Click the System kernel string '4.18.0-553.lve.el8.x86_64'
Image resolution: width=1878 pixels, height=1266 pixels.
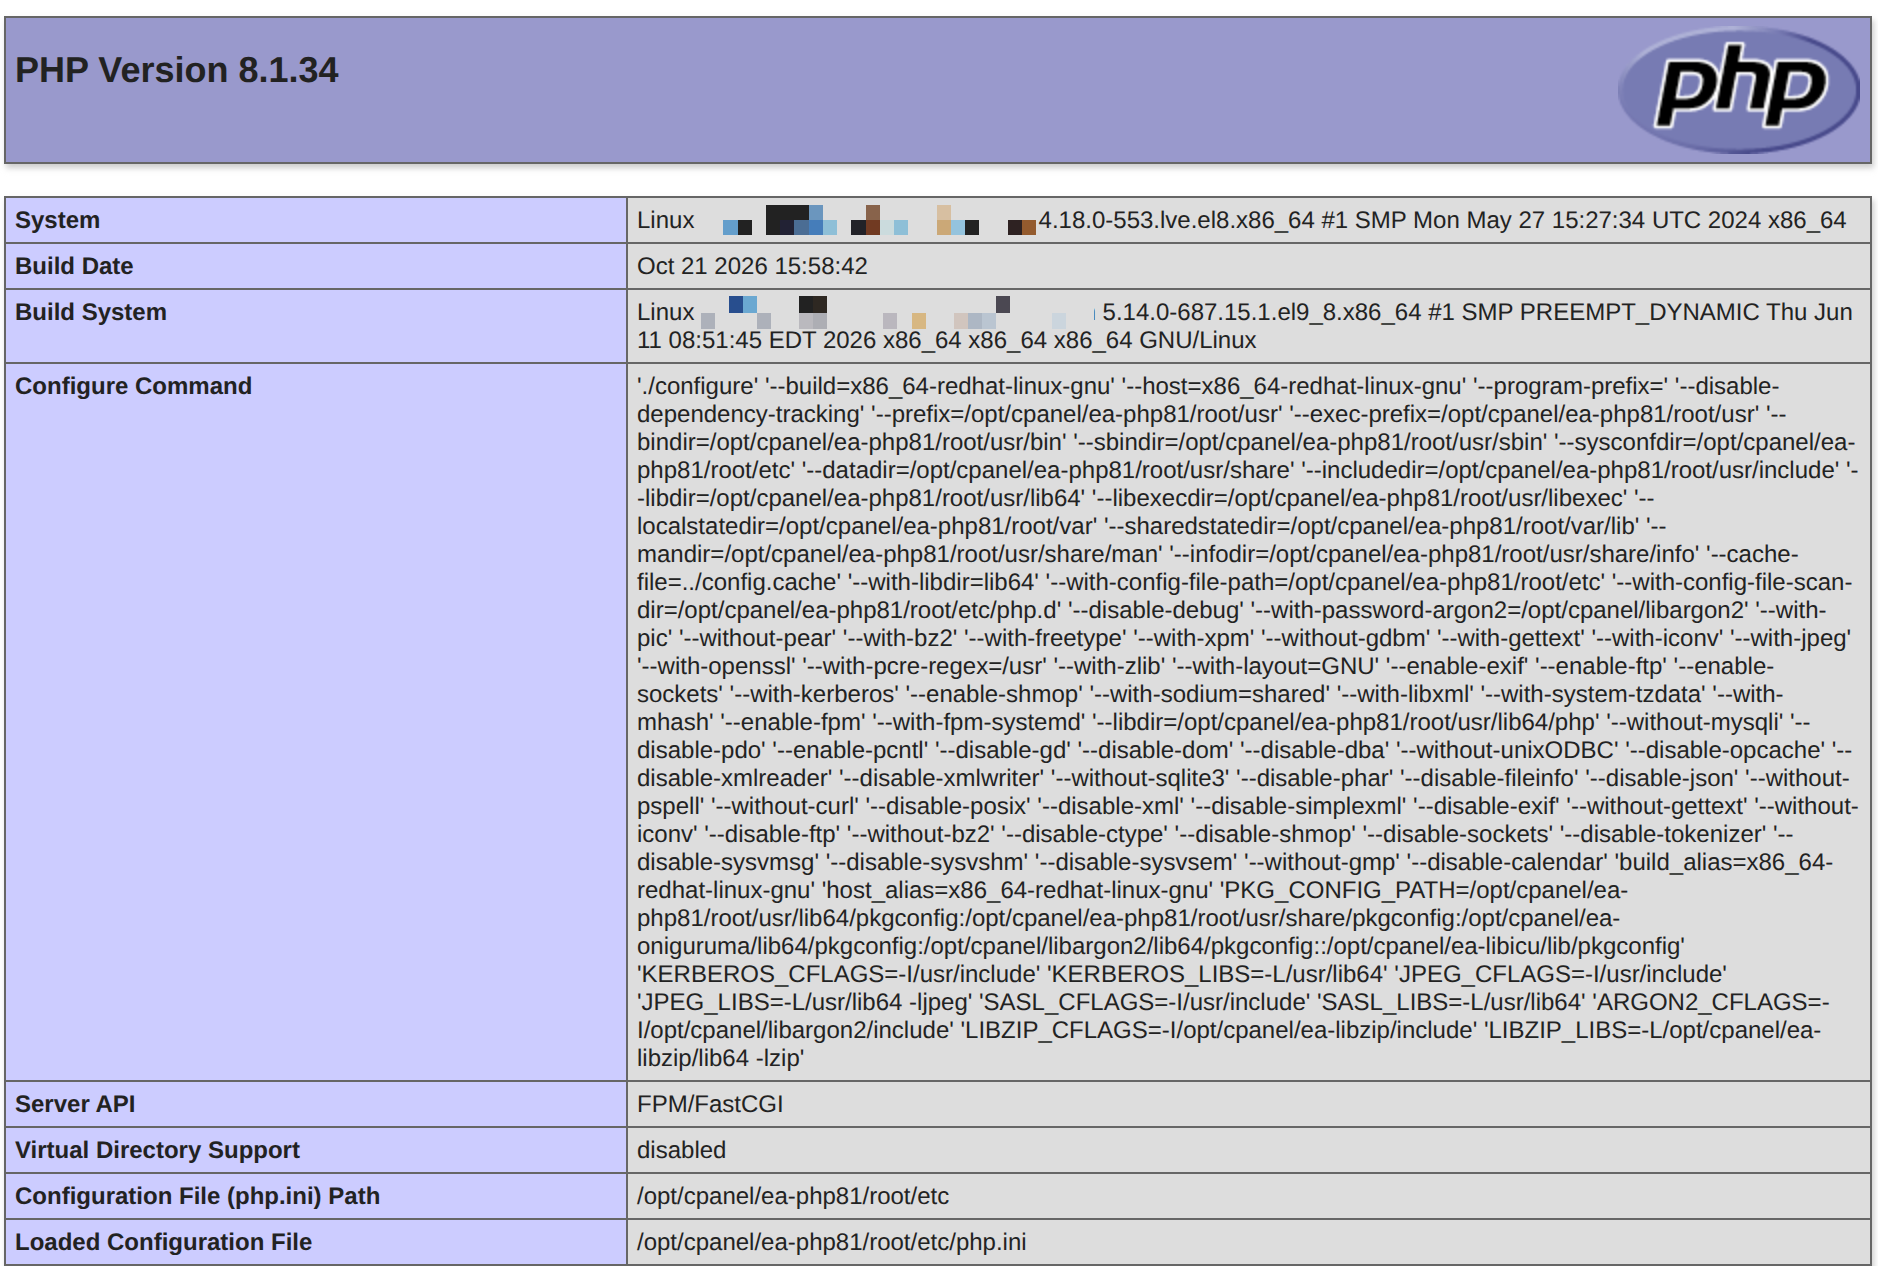click(x=1176, y=220)
